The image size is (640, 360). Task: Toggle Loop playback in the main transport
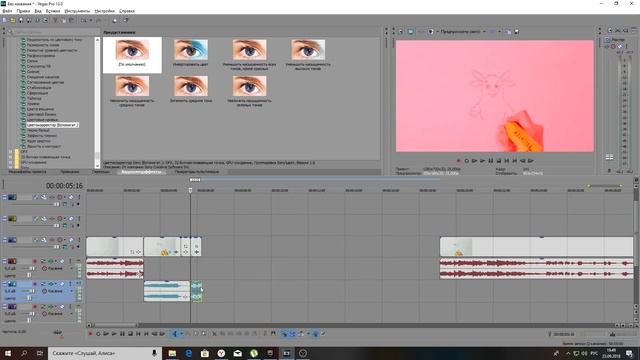pyautogui.click(x=98, y=334)
